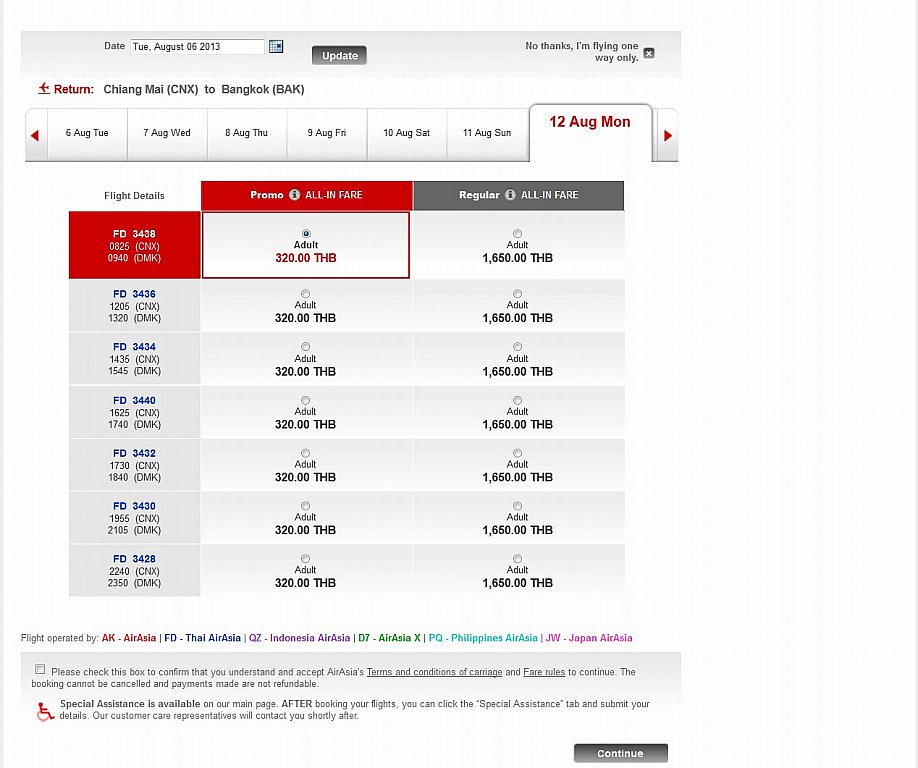The height and width of the screenshot is (768, 918).
Task: Open the calendar picker icon beside the date
Action: coord(276,46)
